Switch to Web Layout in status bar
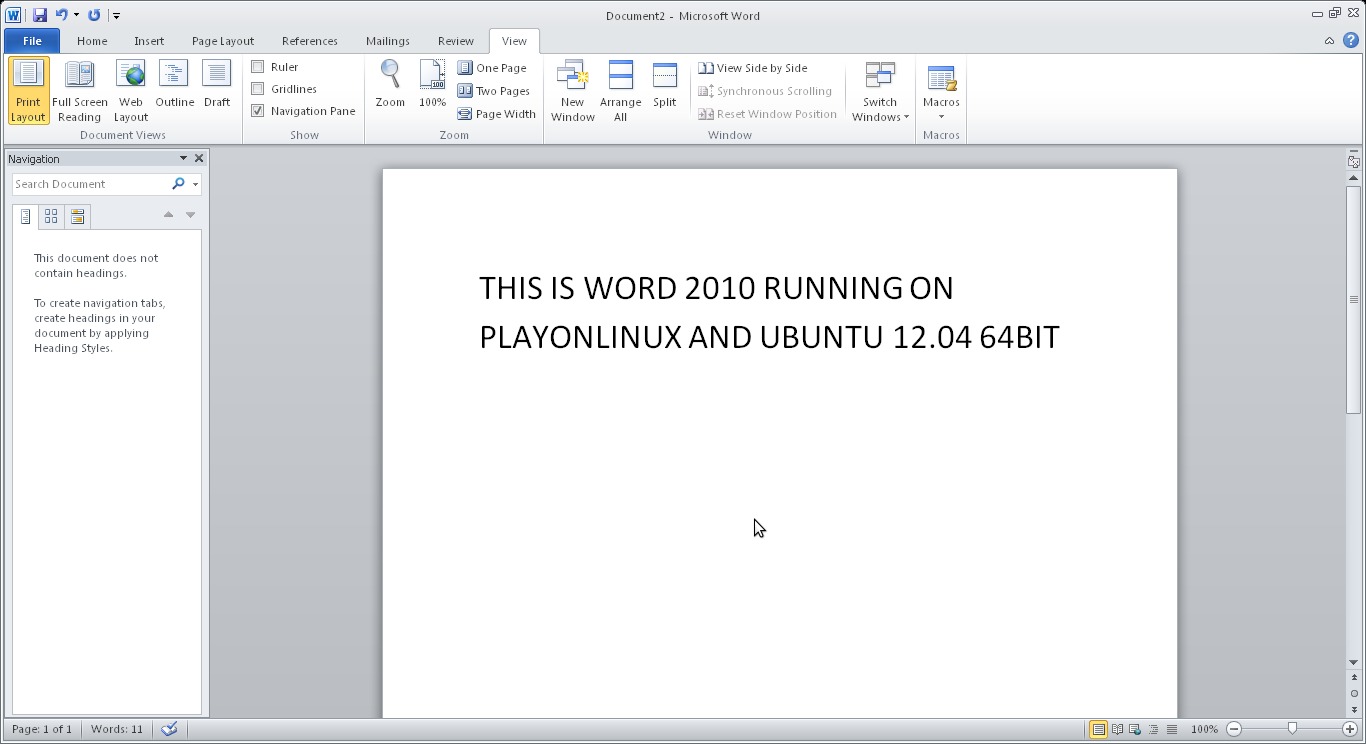Image resolution: width=1366 pixels, height=744 pixels. tap(1135, 729)
